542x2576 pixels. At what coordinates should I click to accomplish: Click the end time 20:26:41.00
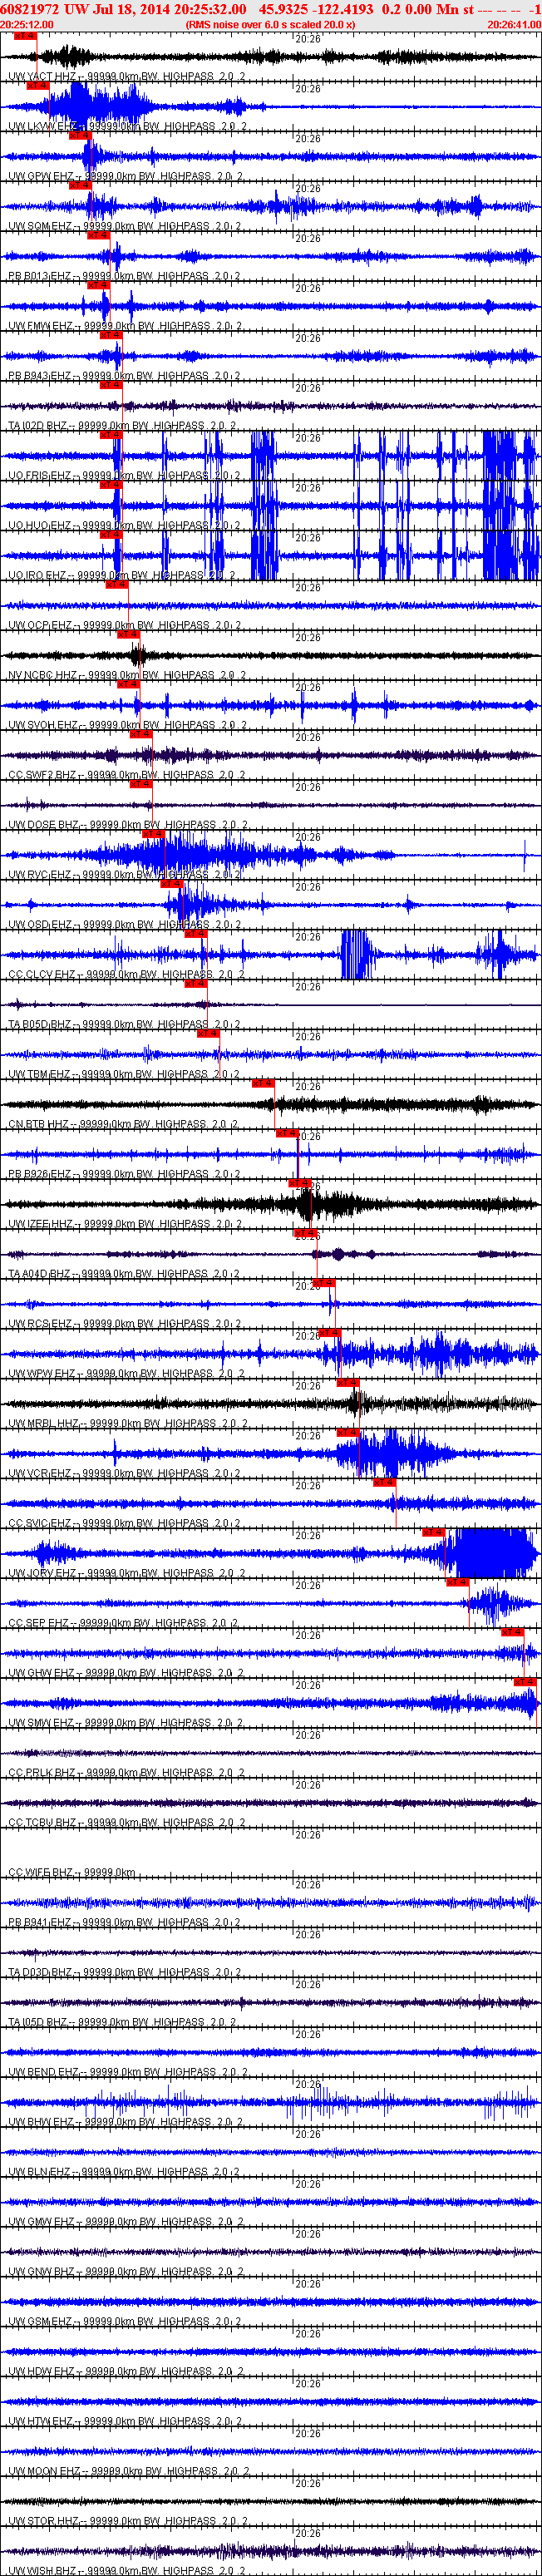tap(514, 25)
